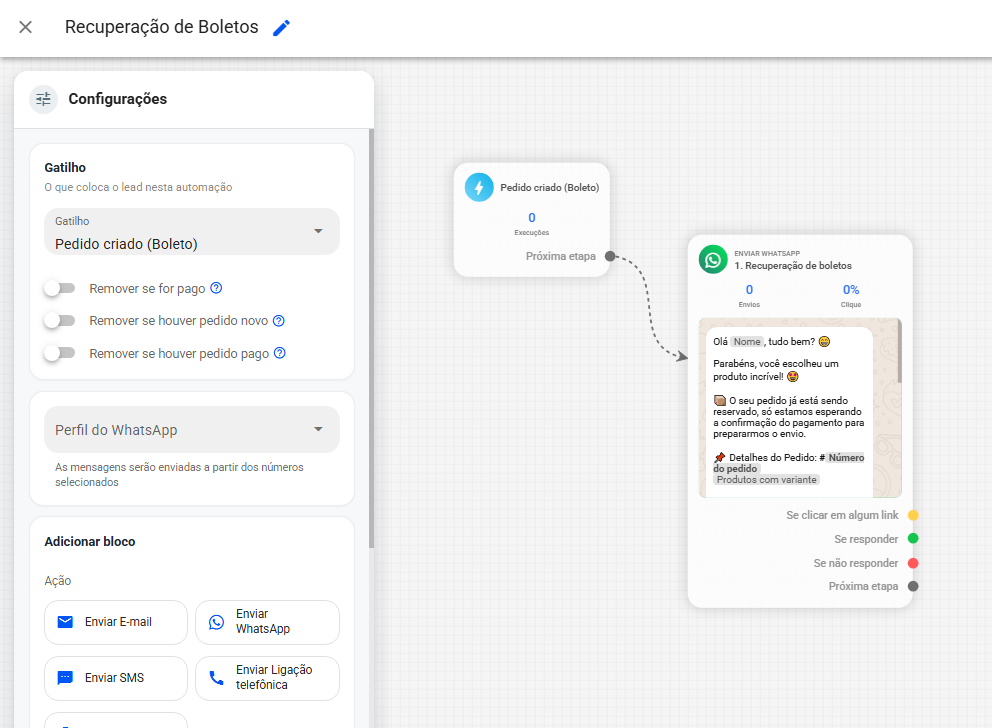Viewport: 992px width, 728px height.
Task: Select the Pedido criado (Boleto) node title
Action: click(550, 188)
